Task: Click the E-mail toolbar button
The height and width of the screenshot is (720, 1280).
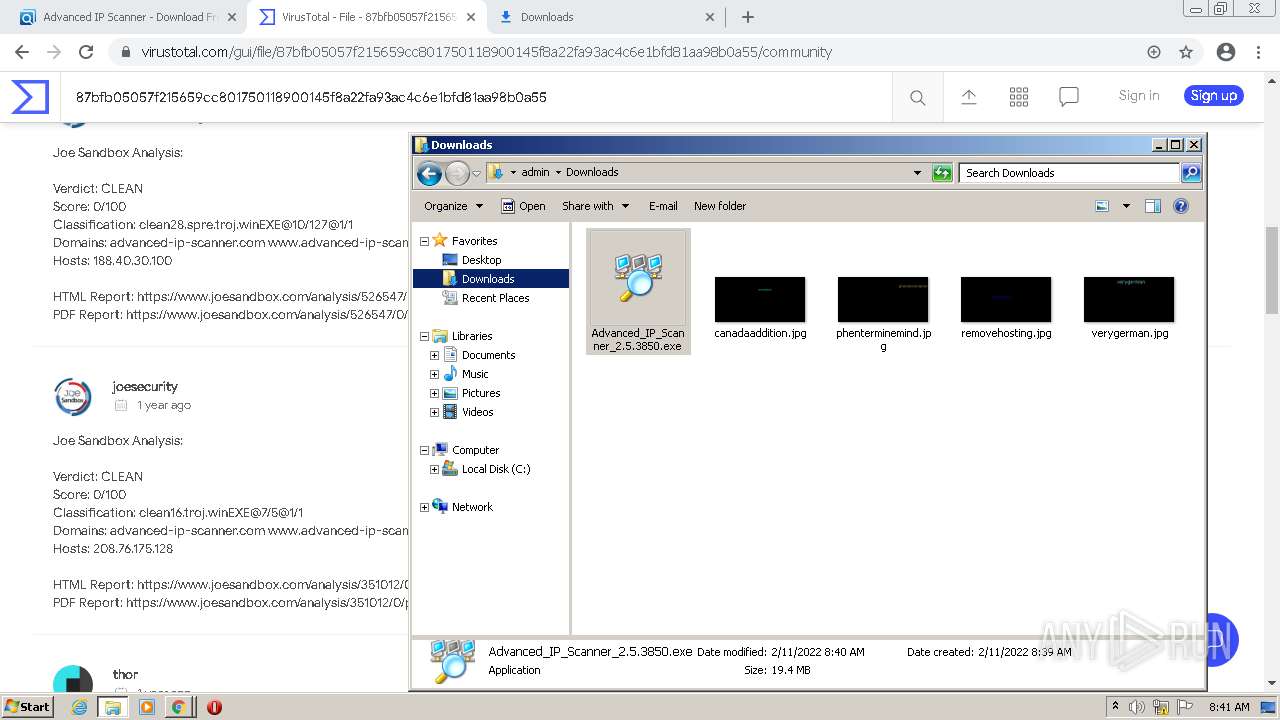Action: [663, 206]
